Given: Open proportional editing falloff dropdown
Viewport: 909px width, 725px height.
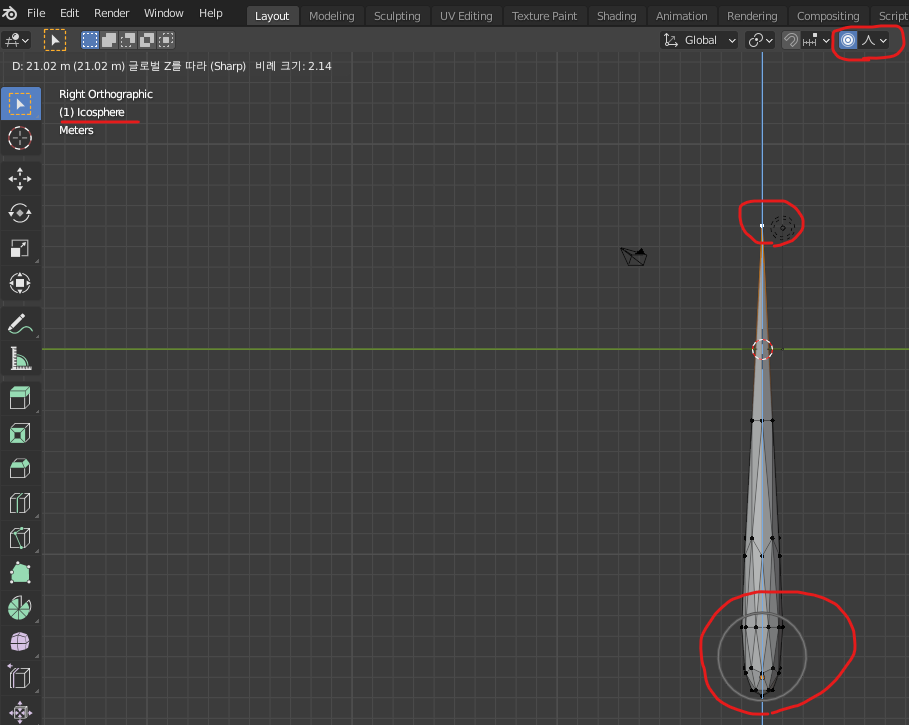Looking at the screenshot, I should (874, 40).
